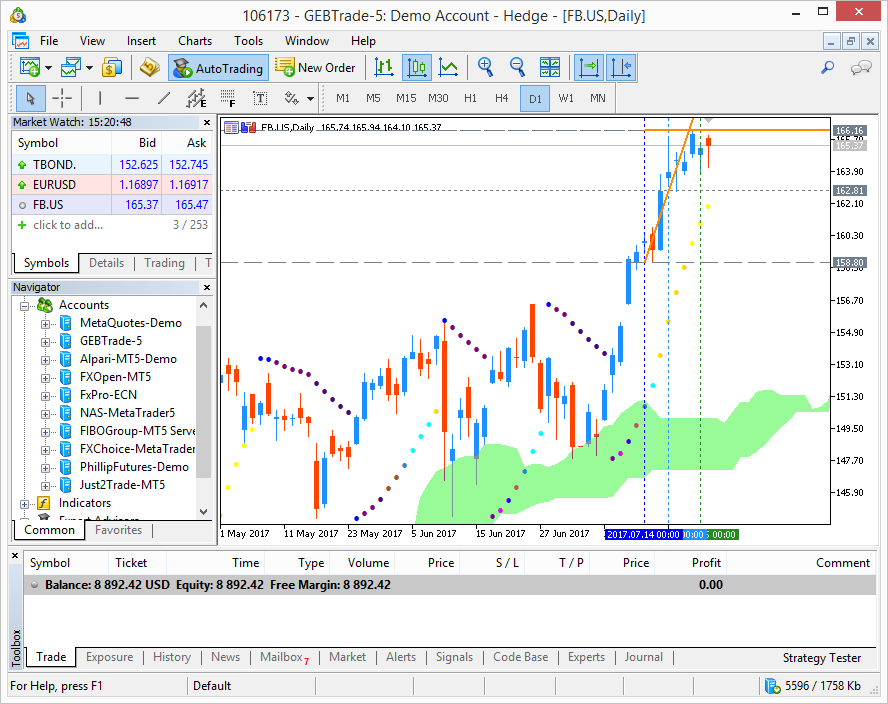This screenshot has height=704, width=888.
Task: Collapse the Accounts tree node
Action: point(24,306)
